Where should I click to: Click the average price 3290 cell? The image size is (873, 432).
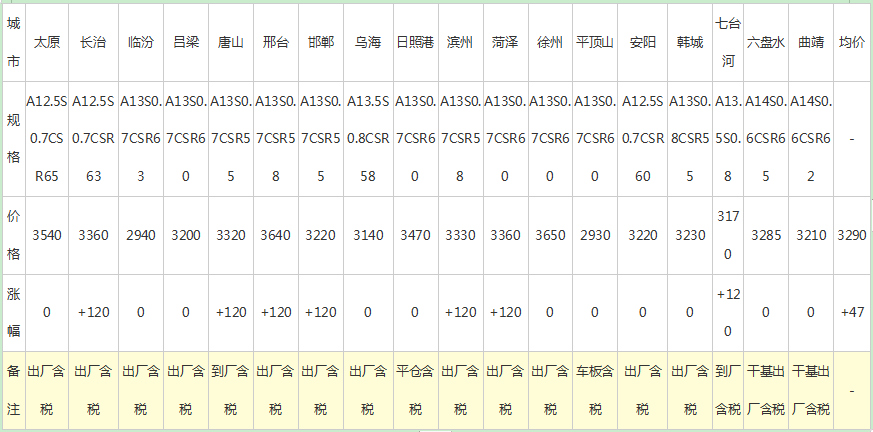(851, 236)
